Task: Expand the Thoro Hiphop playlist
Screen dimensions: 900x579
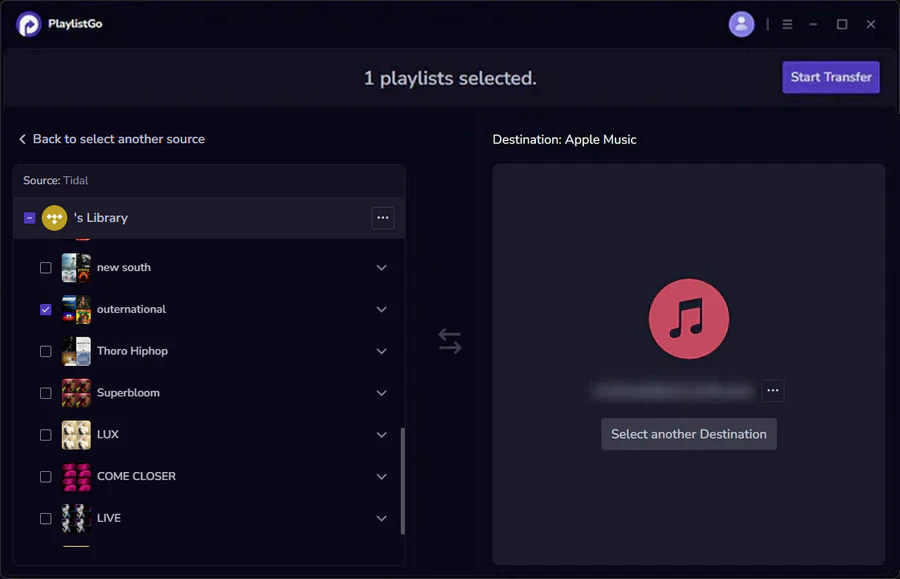Action: [381, 351]
